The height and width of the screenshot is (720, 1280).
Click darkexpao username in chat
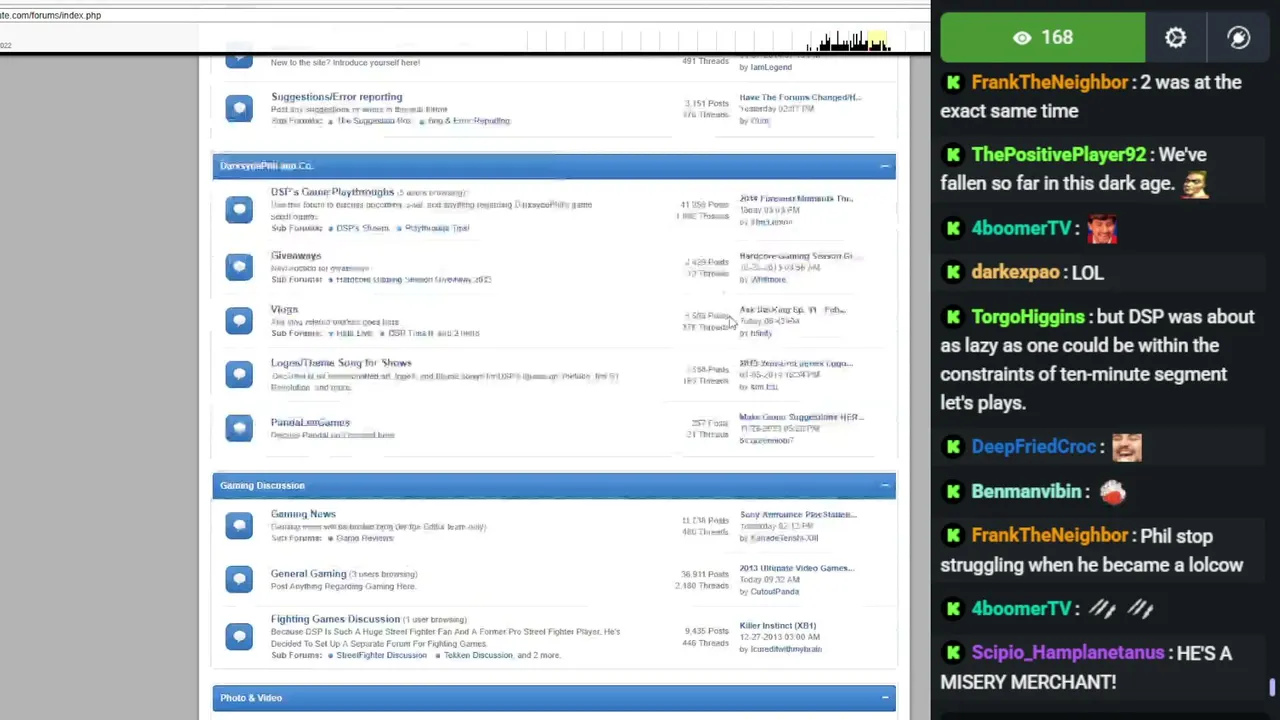pos(1015,273)
